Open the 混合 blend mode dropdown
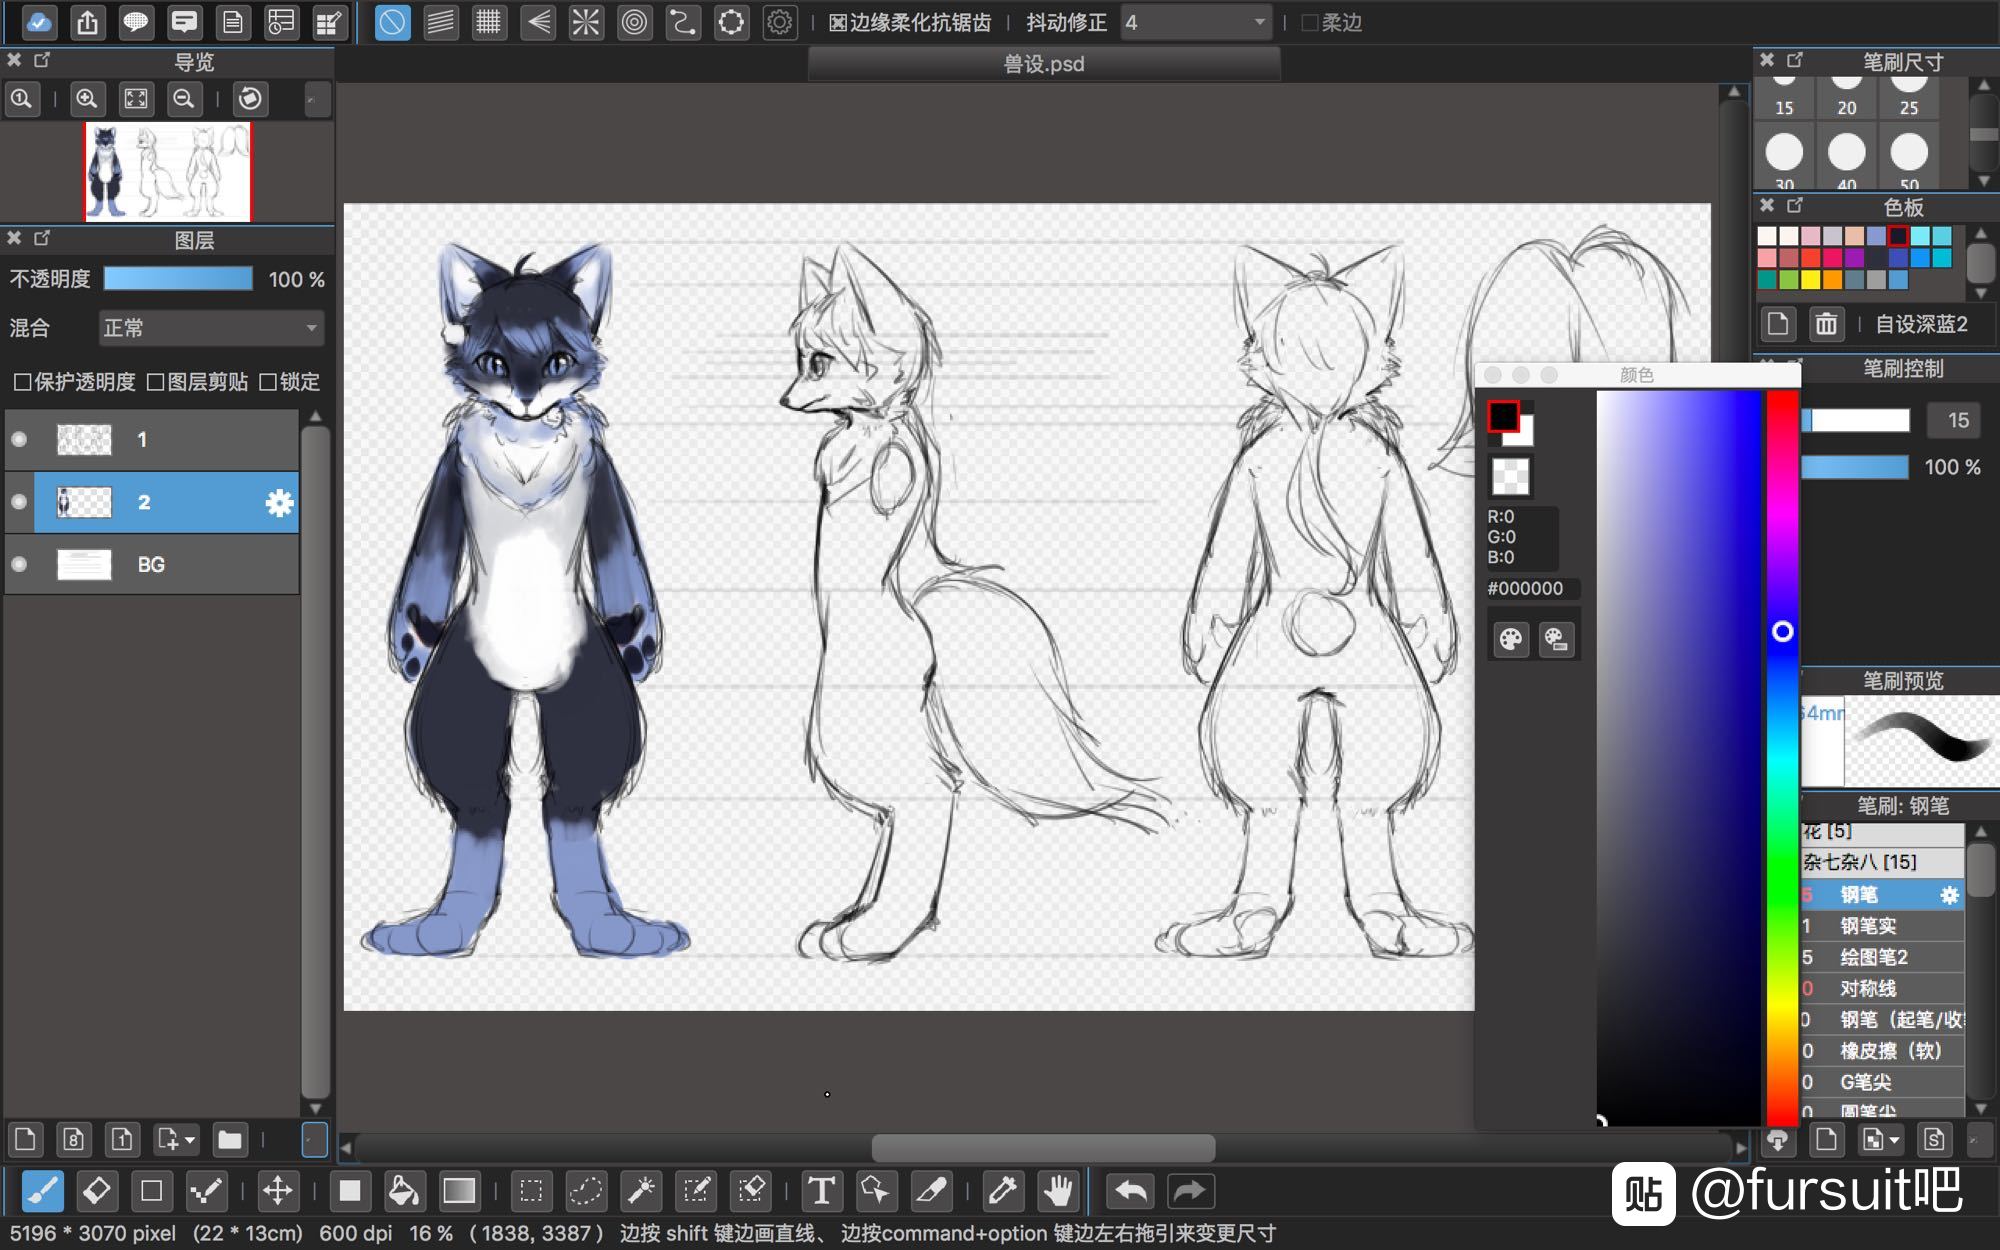Screen dimensions: 2000x1250 click(x=210, y=328)
